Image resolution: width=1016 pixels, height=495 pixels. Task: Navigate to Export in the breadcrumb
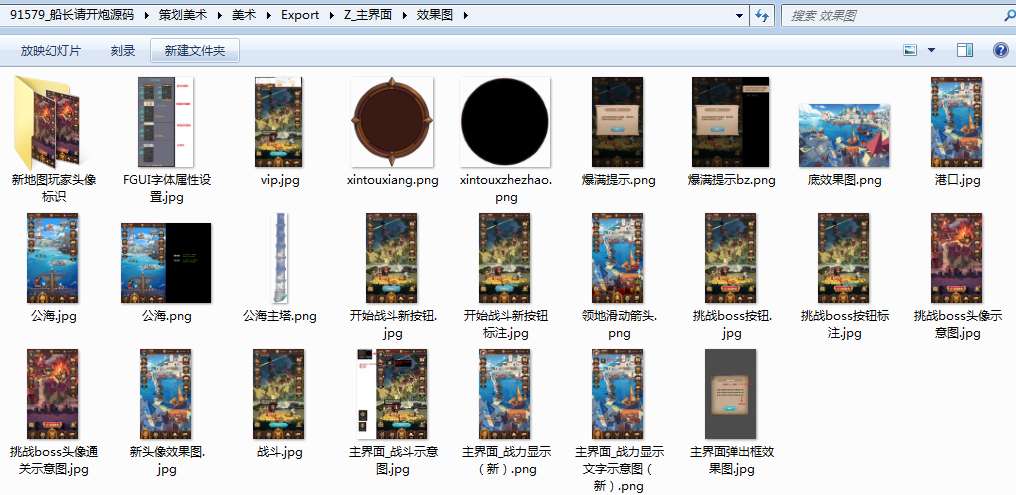300,15
